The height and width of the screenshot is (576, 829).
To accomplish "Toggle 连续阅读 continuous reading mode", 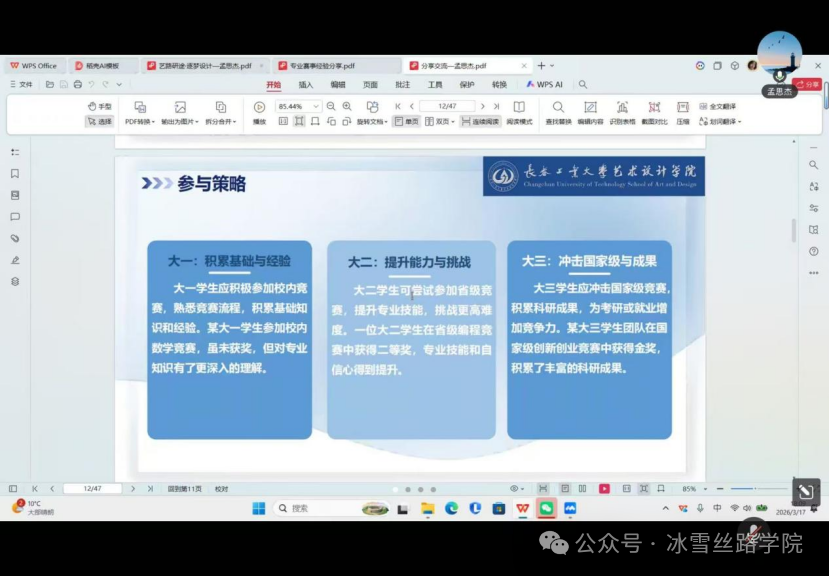I will (x=480, y=122).
